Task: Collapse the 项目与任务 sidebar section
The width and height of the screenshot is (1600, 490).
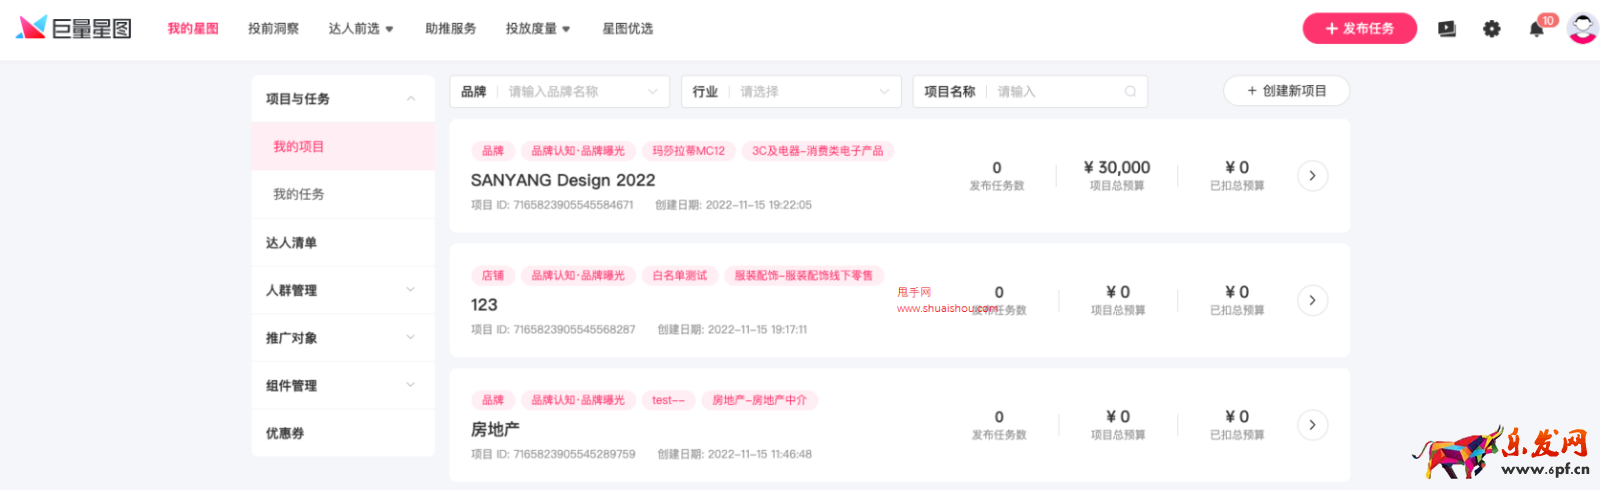Action: pyautogui.click(x=411, y=99)
